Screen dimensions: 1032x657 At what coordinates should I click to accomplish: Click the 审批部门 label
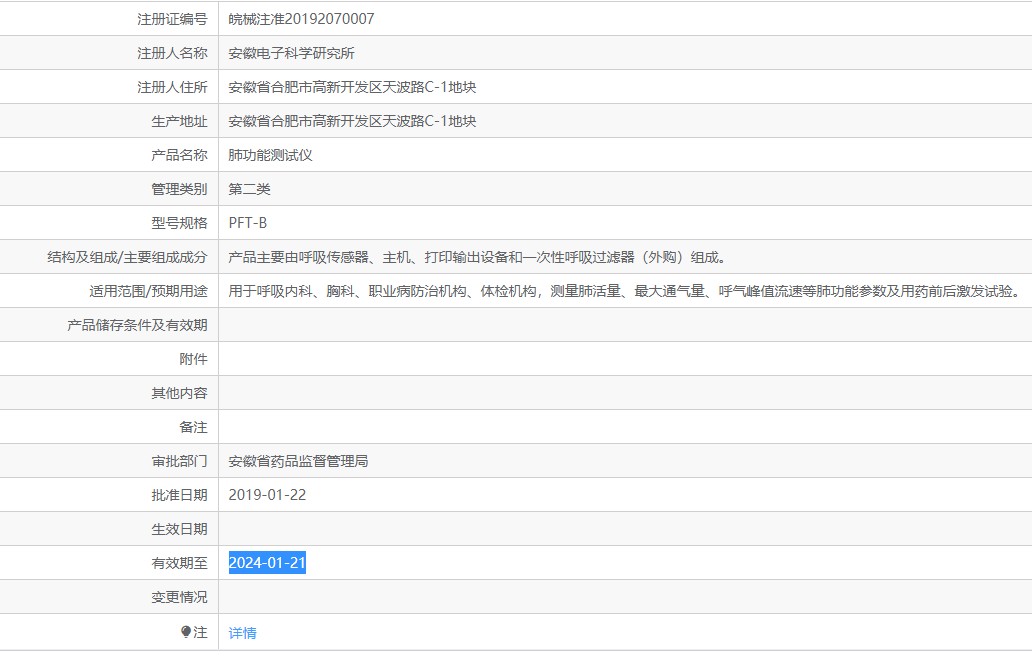(180, 461)
